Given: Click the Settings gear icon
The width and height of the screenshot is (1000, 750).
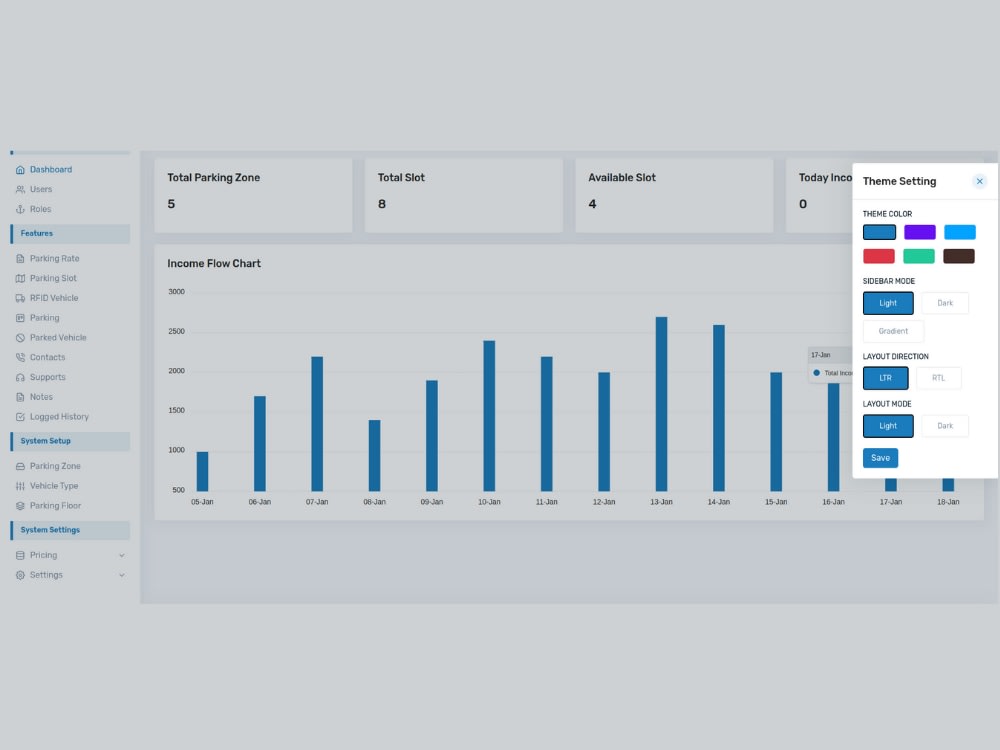Looking at the screenshot, I should 20,575.
